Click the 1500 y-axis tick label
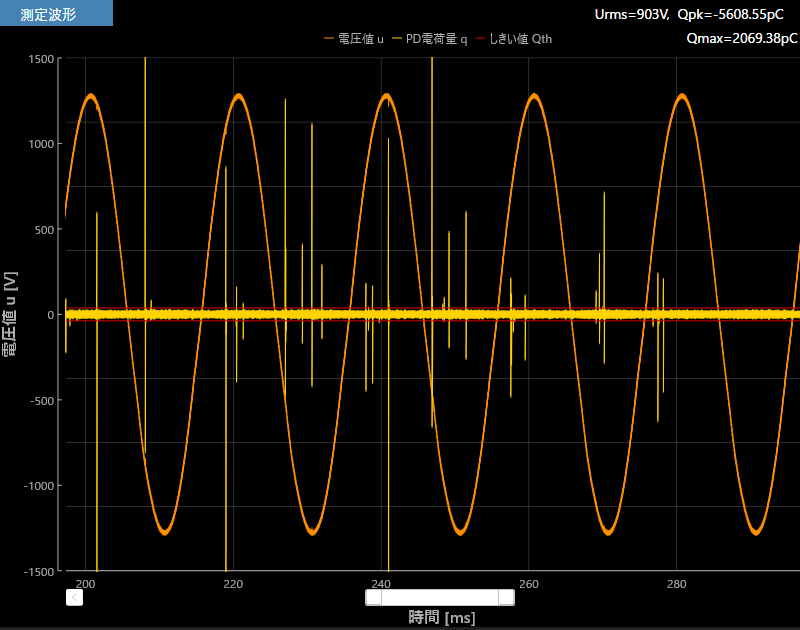This screenshot has width=800, height=630. 41,59
